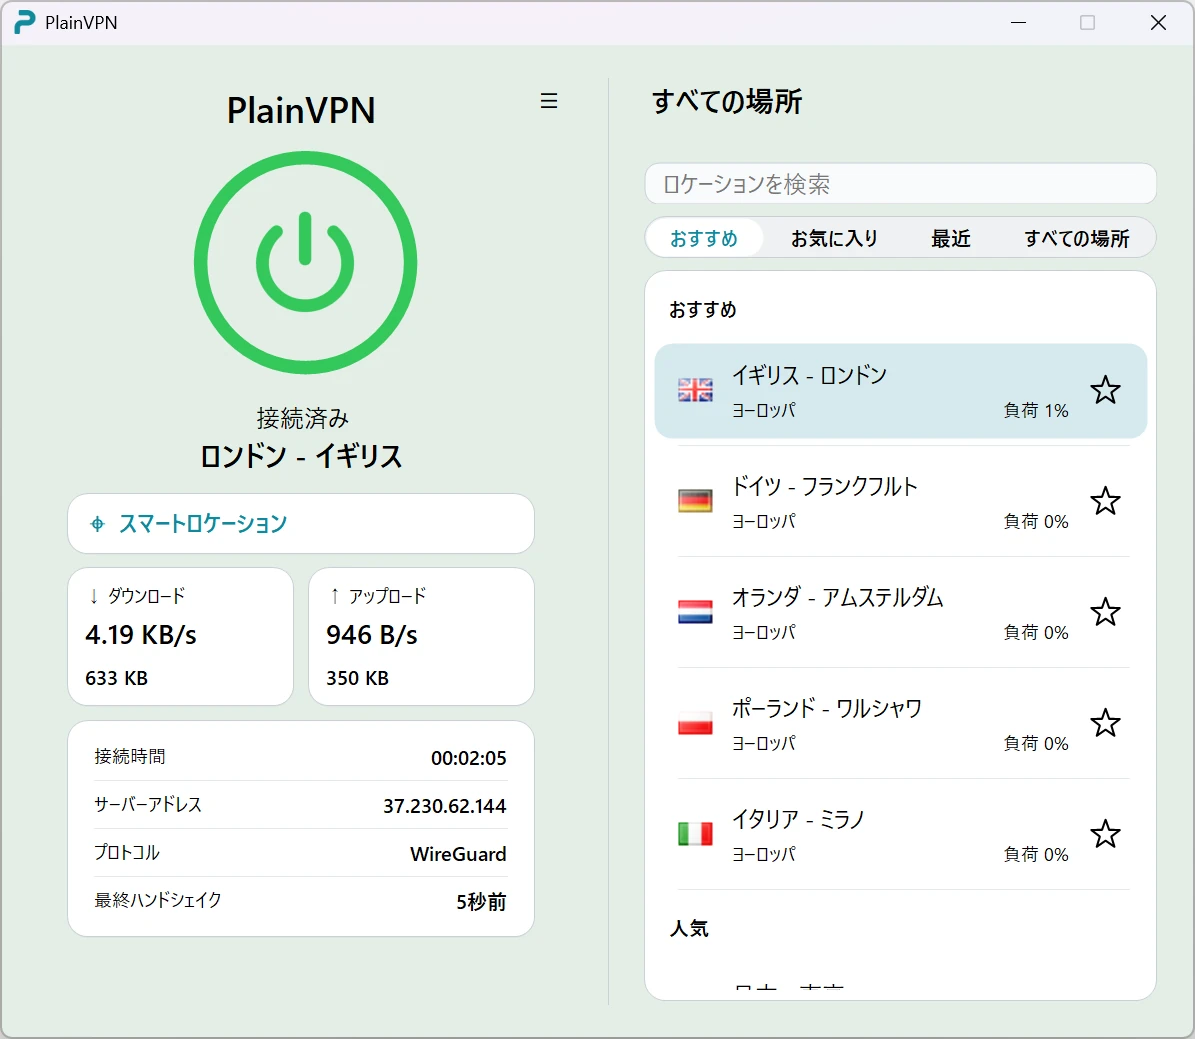This screenshot has height=1039, width=1195.
Task: Connect to ポーランド - ワルシャワ
Action: point(900,723)
